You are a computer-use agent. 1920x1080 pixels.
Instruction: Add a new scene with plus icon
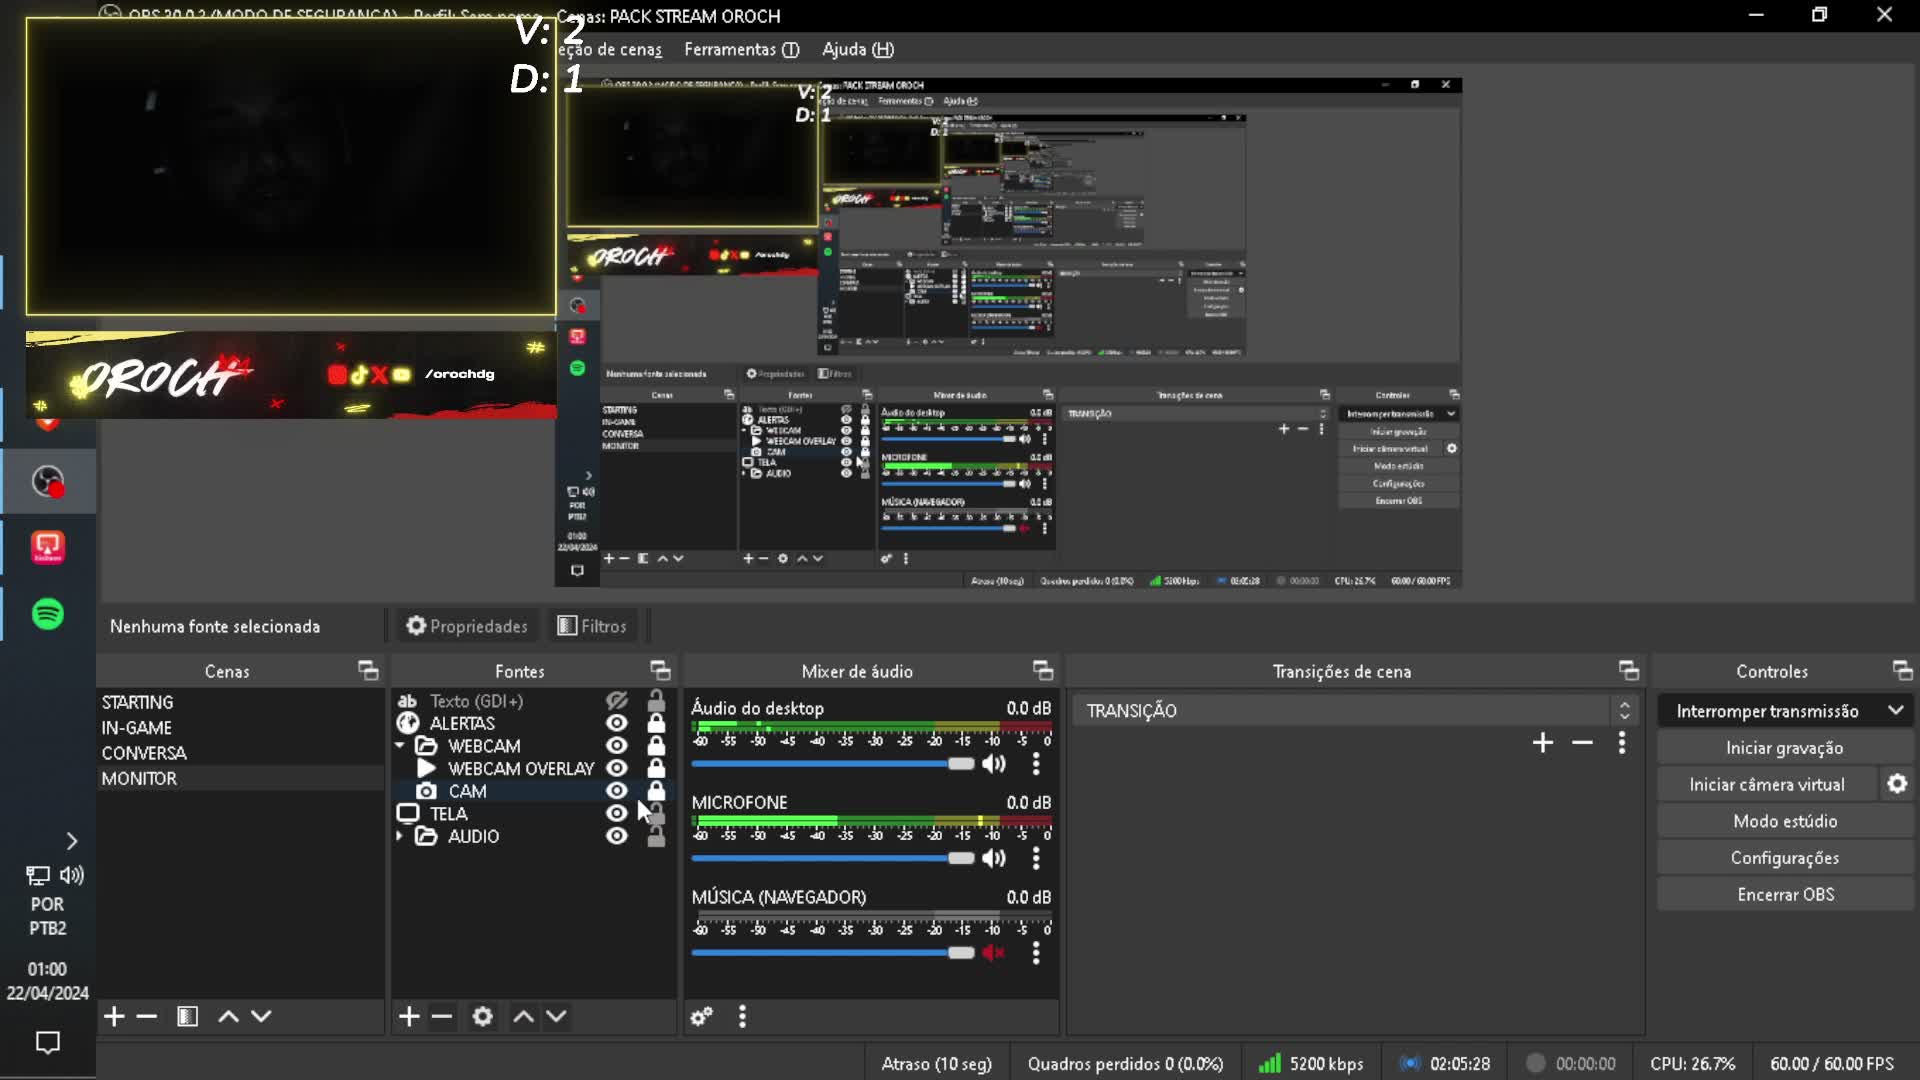click(x=114, y=1017)
